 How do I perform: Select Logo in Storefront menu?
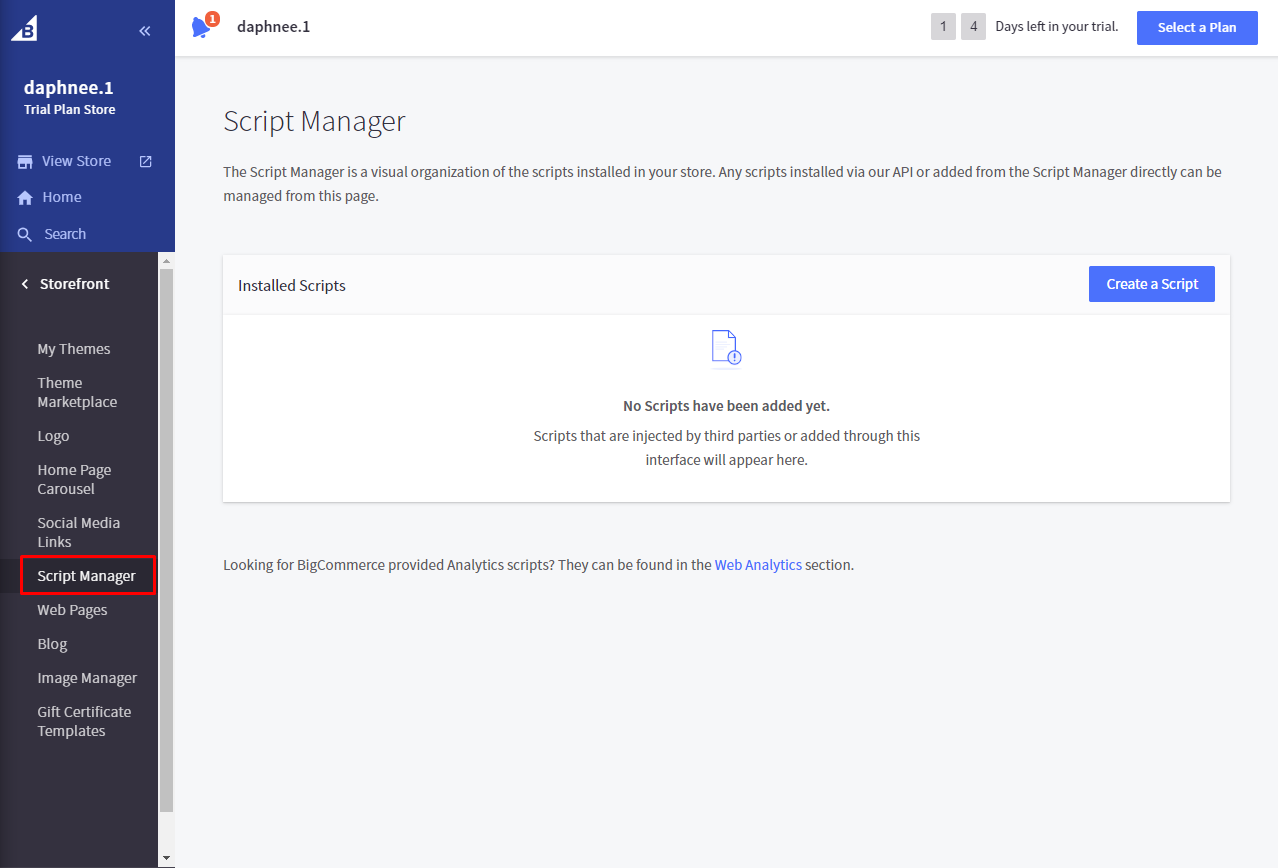tap(53, 436)
